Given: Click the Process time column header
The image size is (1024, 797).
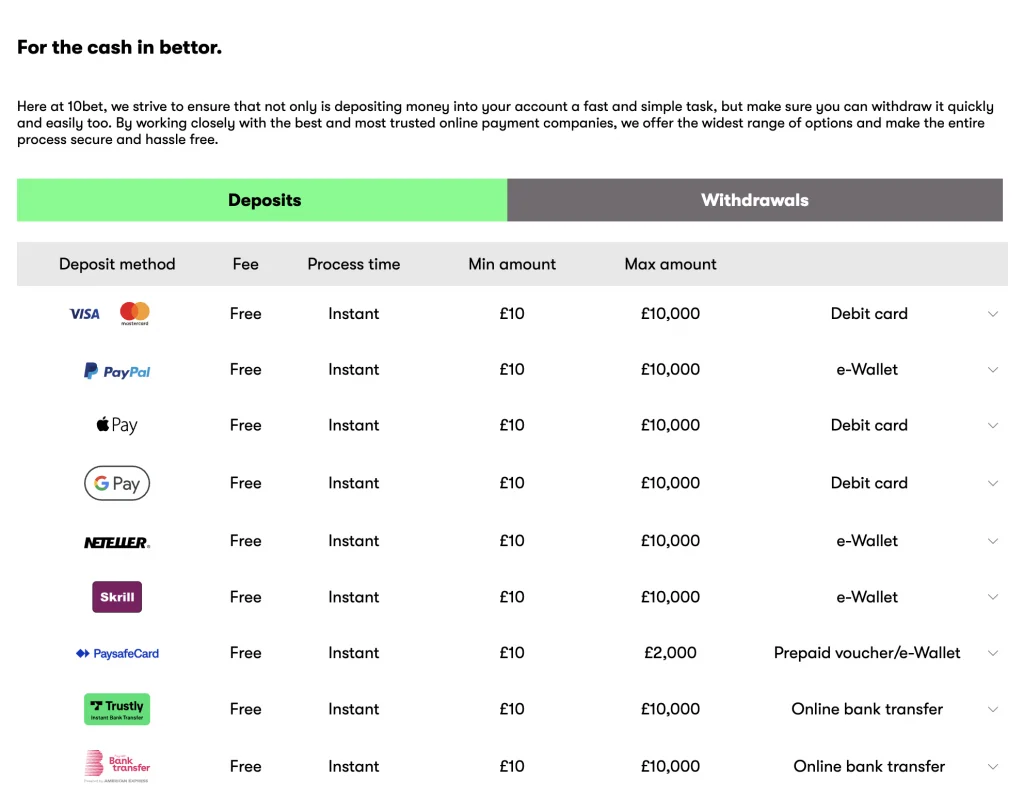Looking at the screenshot, I should 353,263.
